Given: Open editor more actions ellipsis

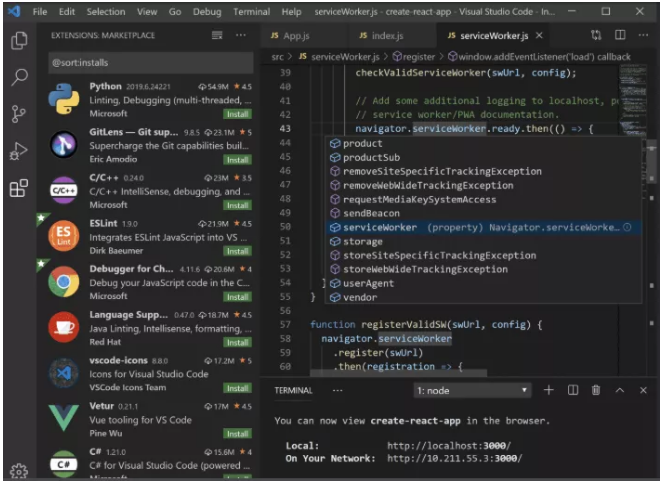Looking at the screenshot, I should click(643, 35).
